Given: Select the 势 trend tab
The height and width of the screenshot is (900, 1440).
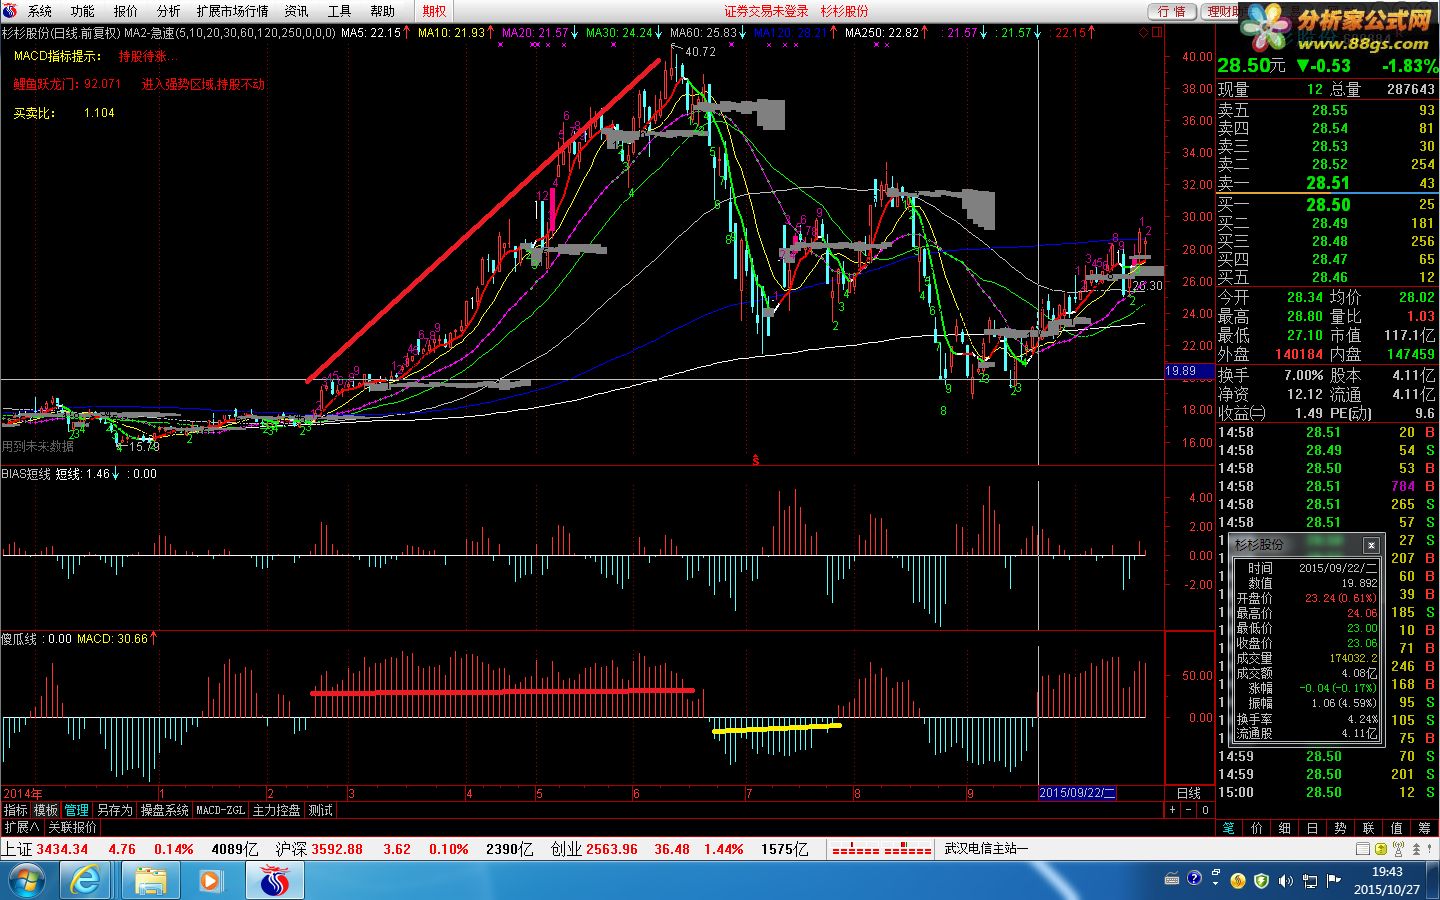Looking at the screenshot, I should (x=1341, y=828).
